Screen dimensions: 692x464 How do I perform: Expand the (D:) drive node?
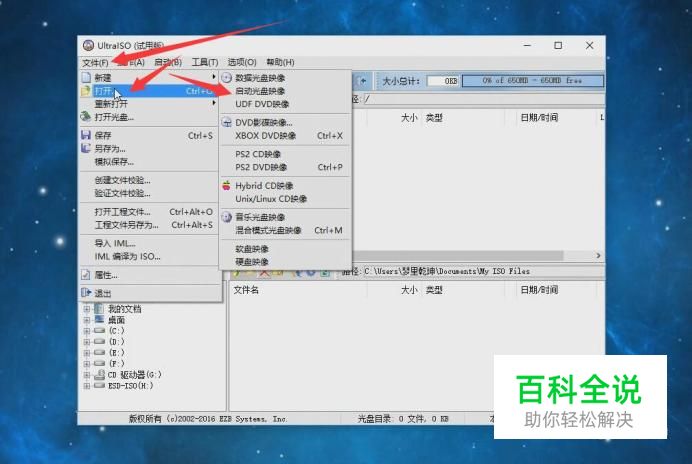[87, 342]
